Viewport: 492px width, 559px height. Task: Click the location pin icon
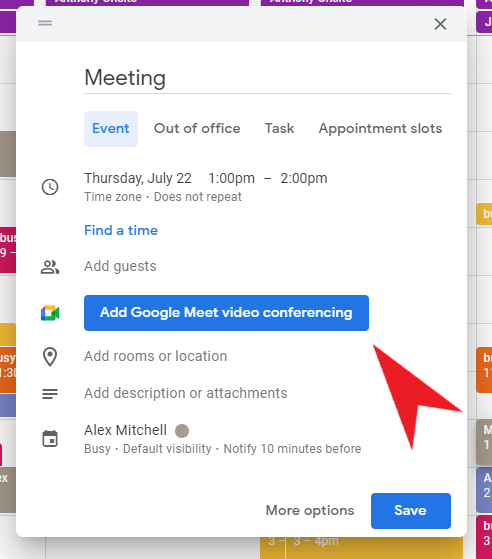50,357
